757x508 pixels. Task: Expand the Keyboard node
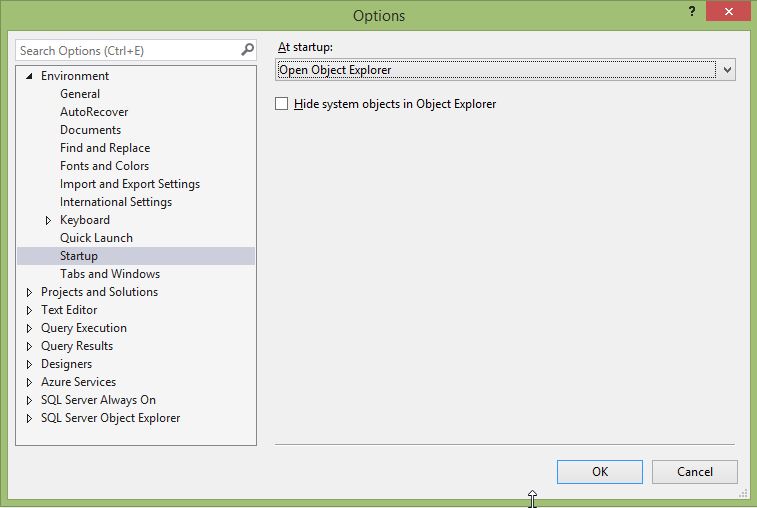coord(48,220)
